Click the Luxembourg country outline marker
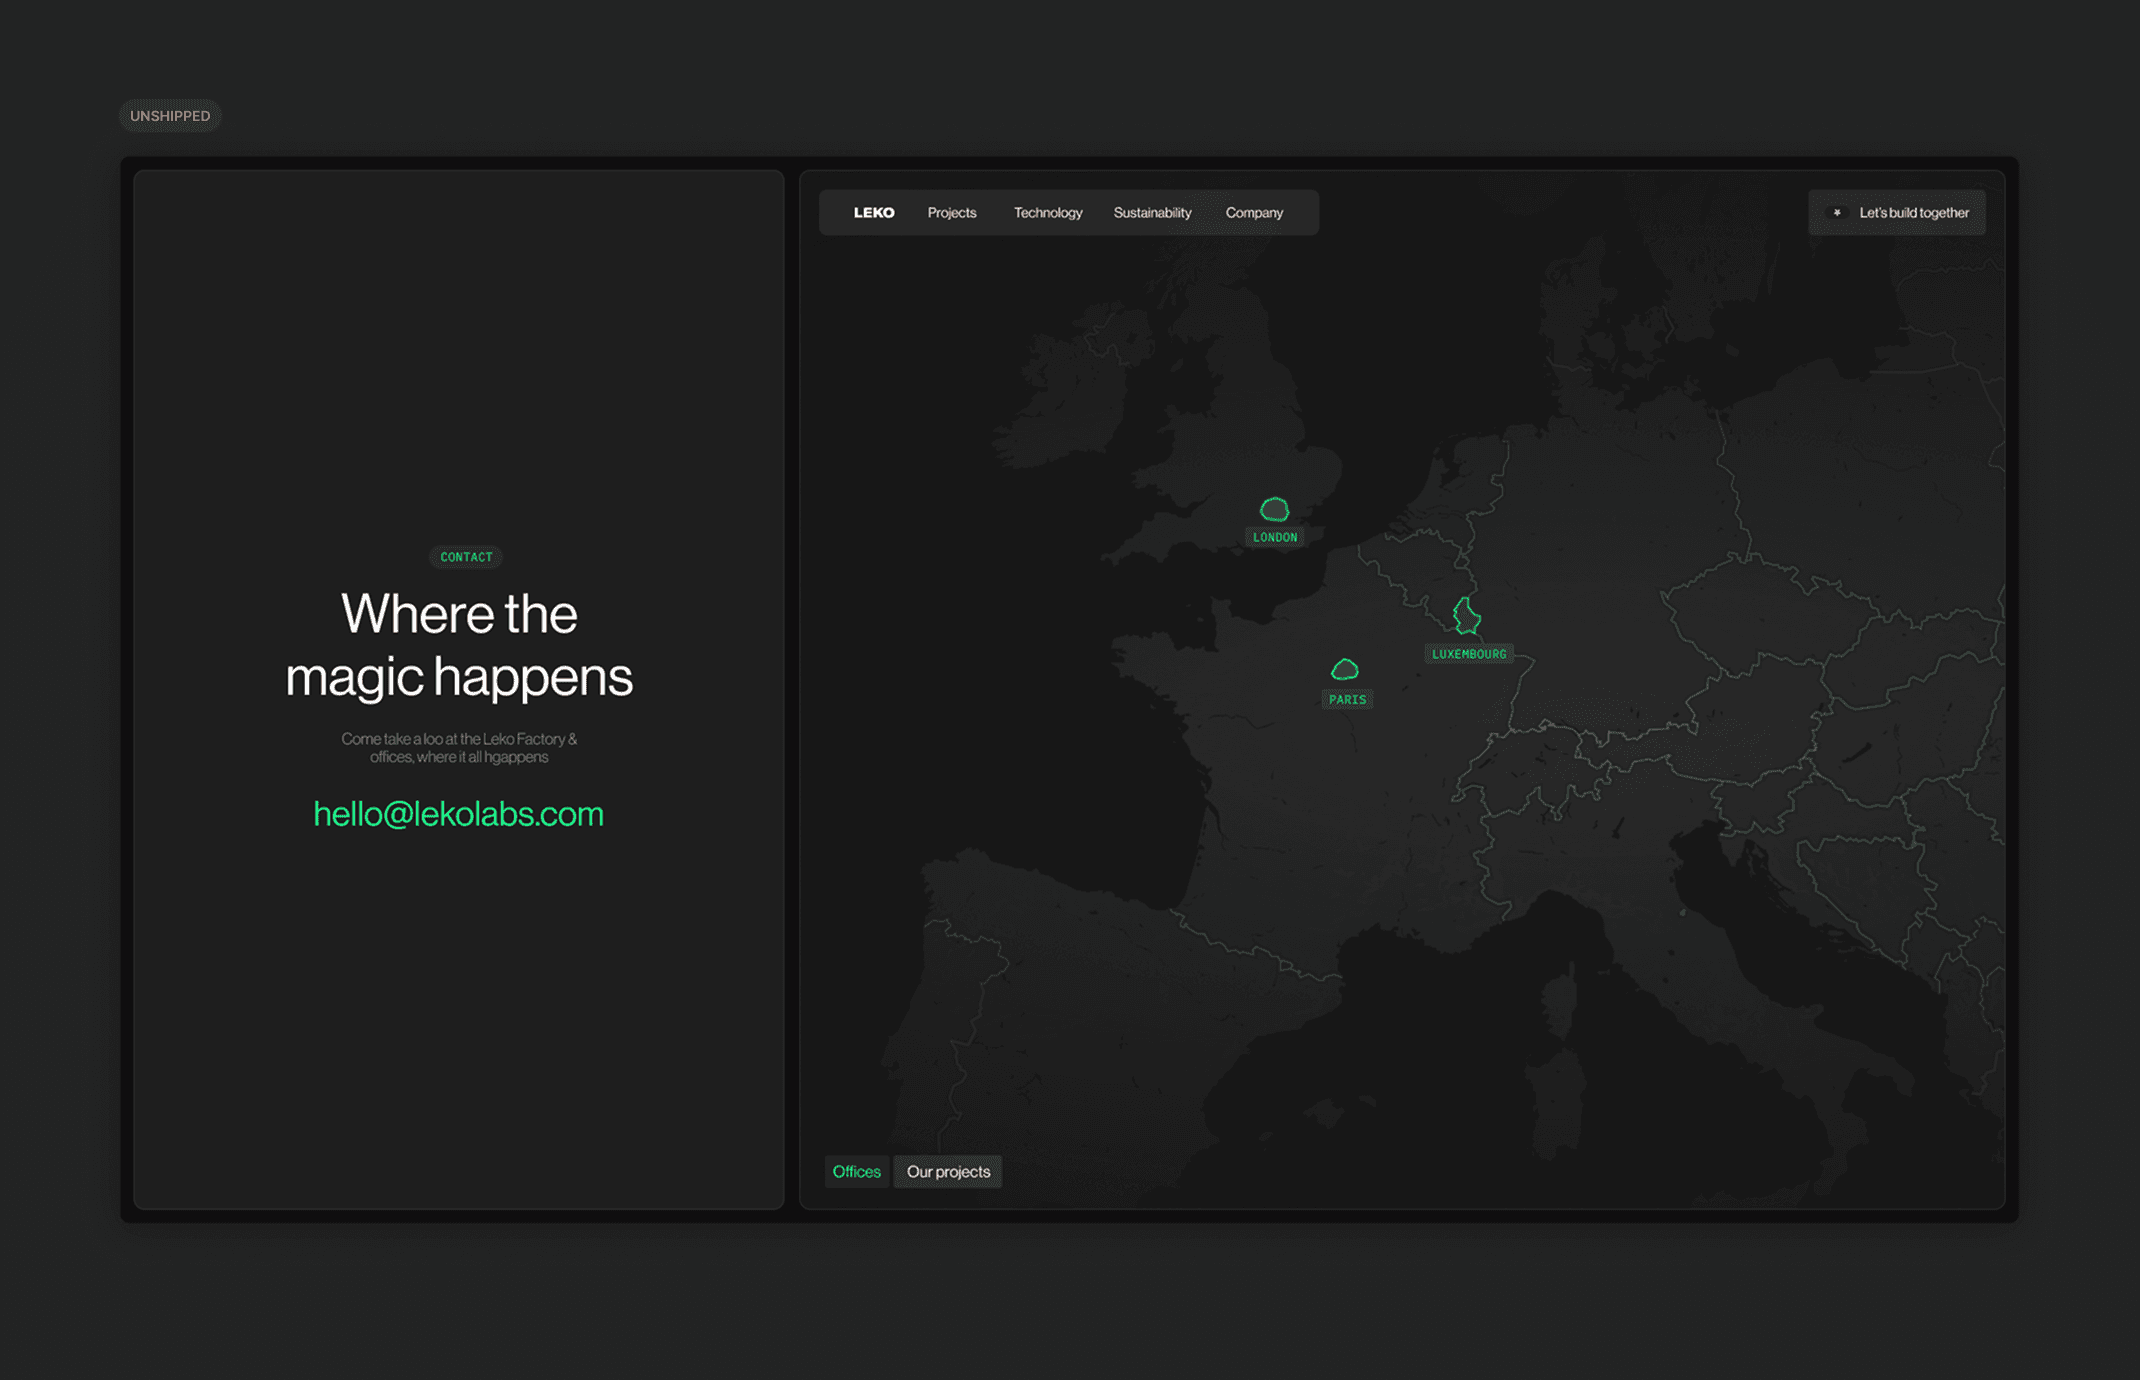 tap(1466, 616)
